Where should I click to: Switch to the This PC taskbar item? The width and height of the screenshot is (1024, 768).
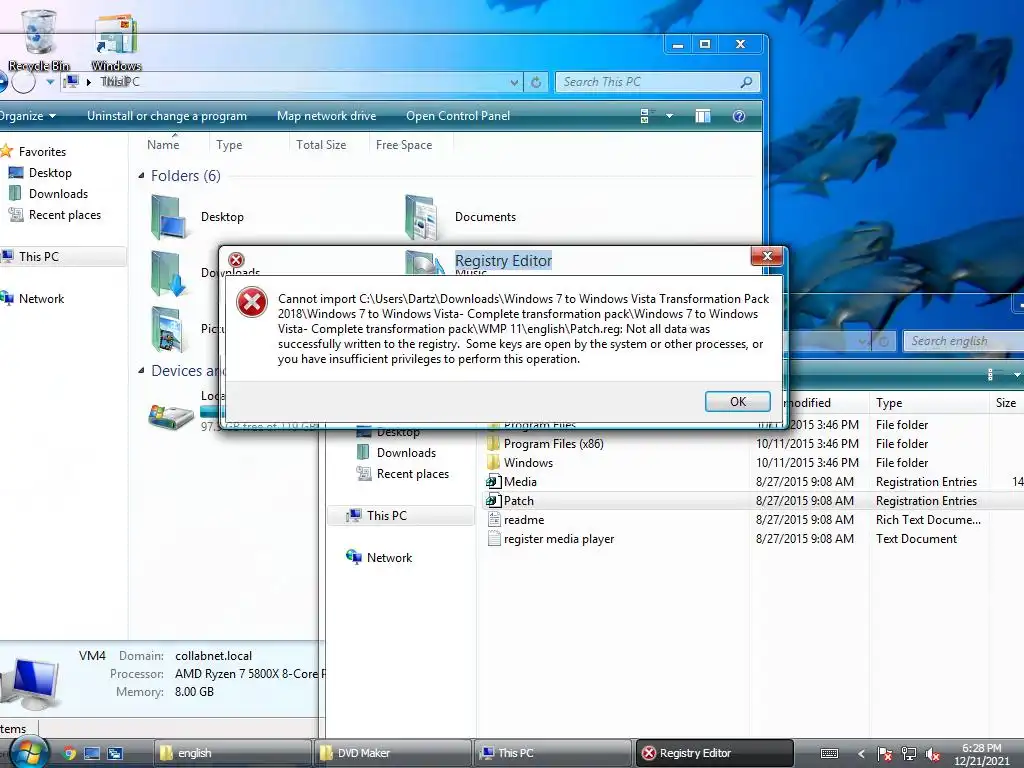click(553, 753)
